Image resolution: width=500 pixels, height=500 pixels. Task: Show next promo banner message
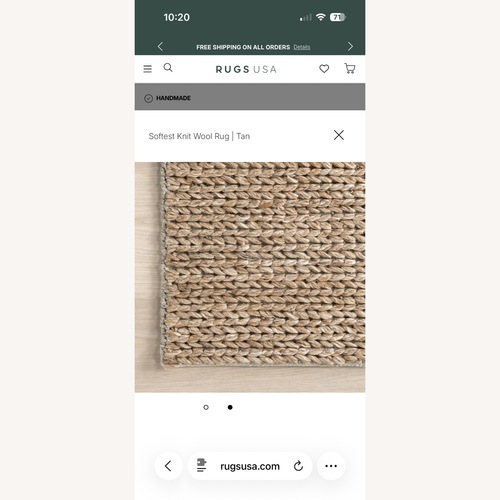click(350, 46)
